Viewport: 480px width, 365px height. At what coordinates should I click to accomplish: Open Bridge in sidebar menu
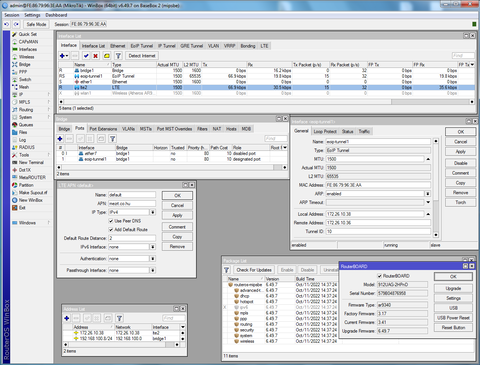(24, 64)
